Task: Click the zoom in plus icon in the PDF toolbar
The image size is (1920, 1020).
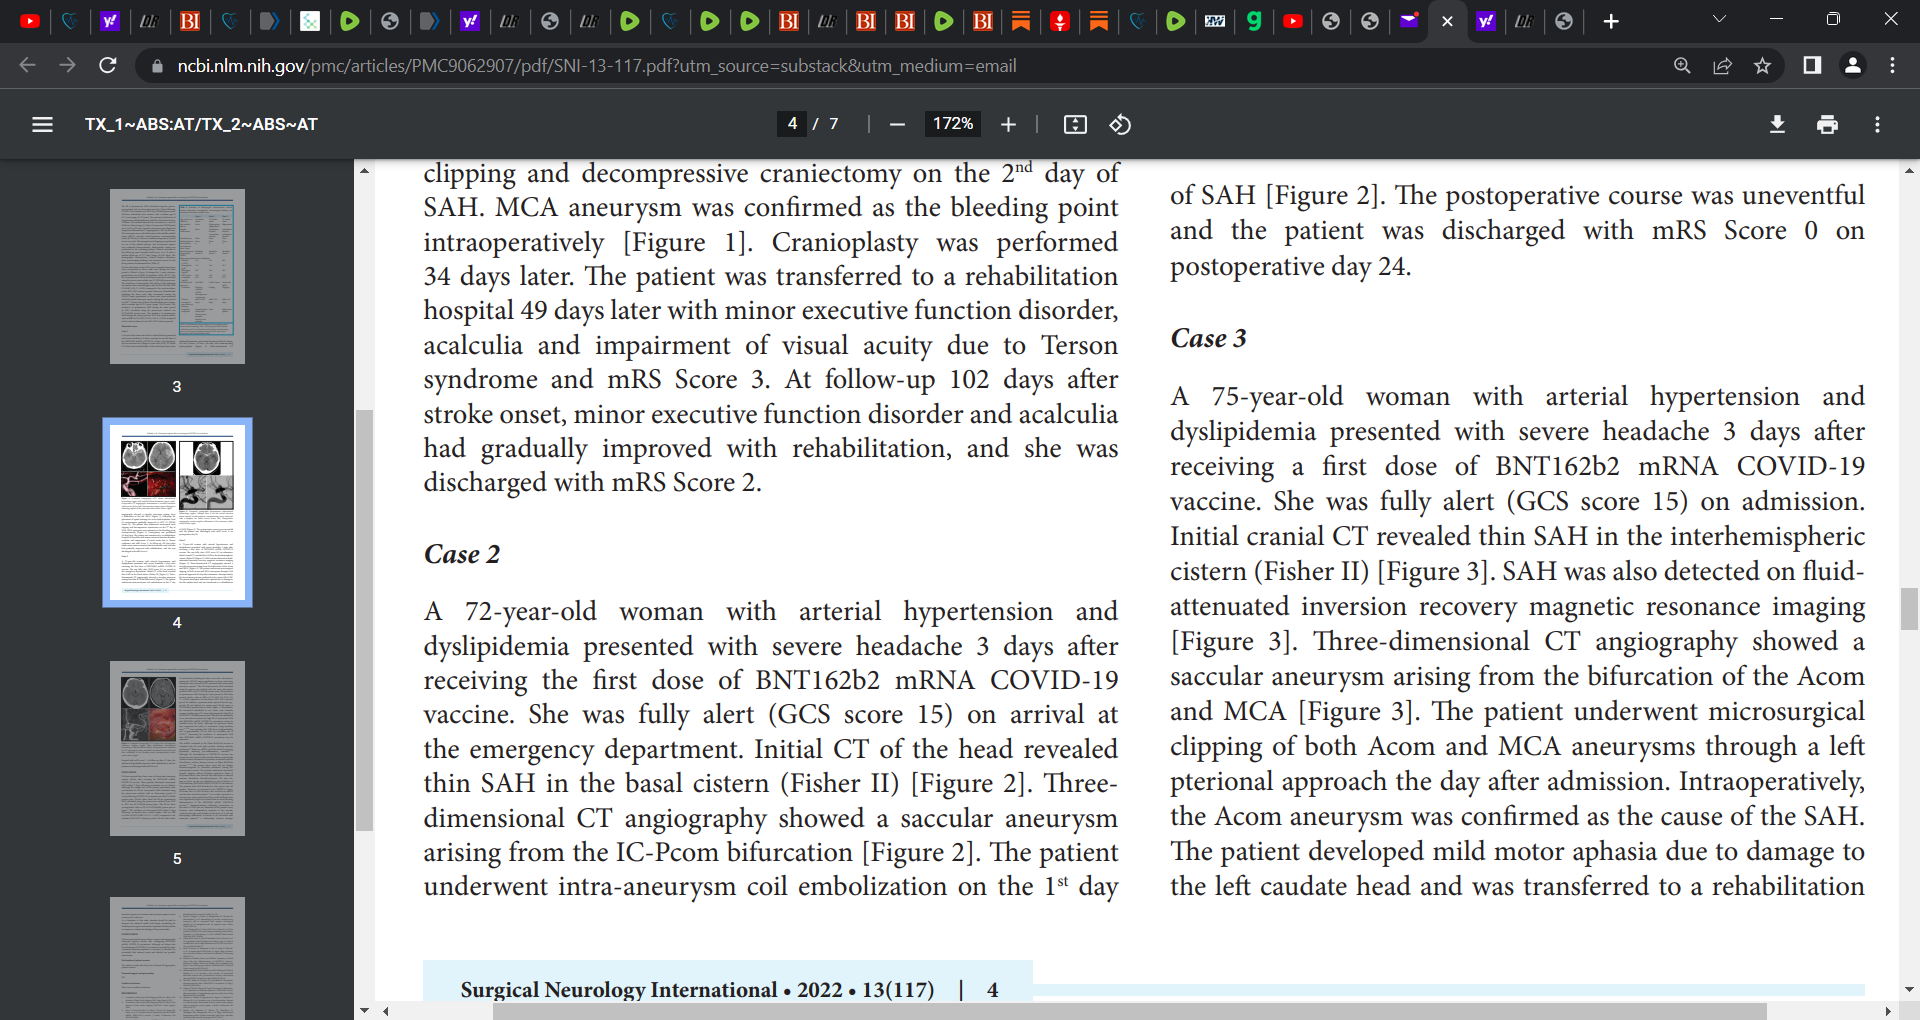Action: click(1008, 124)
